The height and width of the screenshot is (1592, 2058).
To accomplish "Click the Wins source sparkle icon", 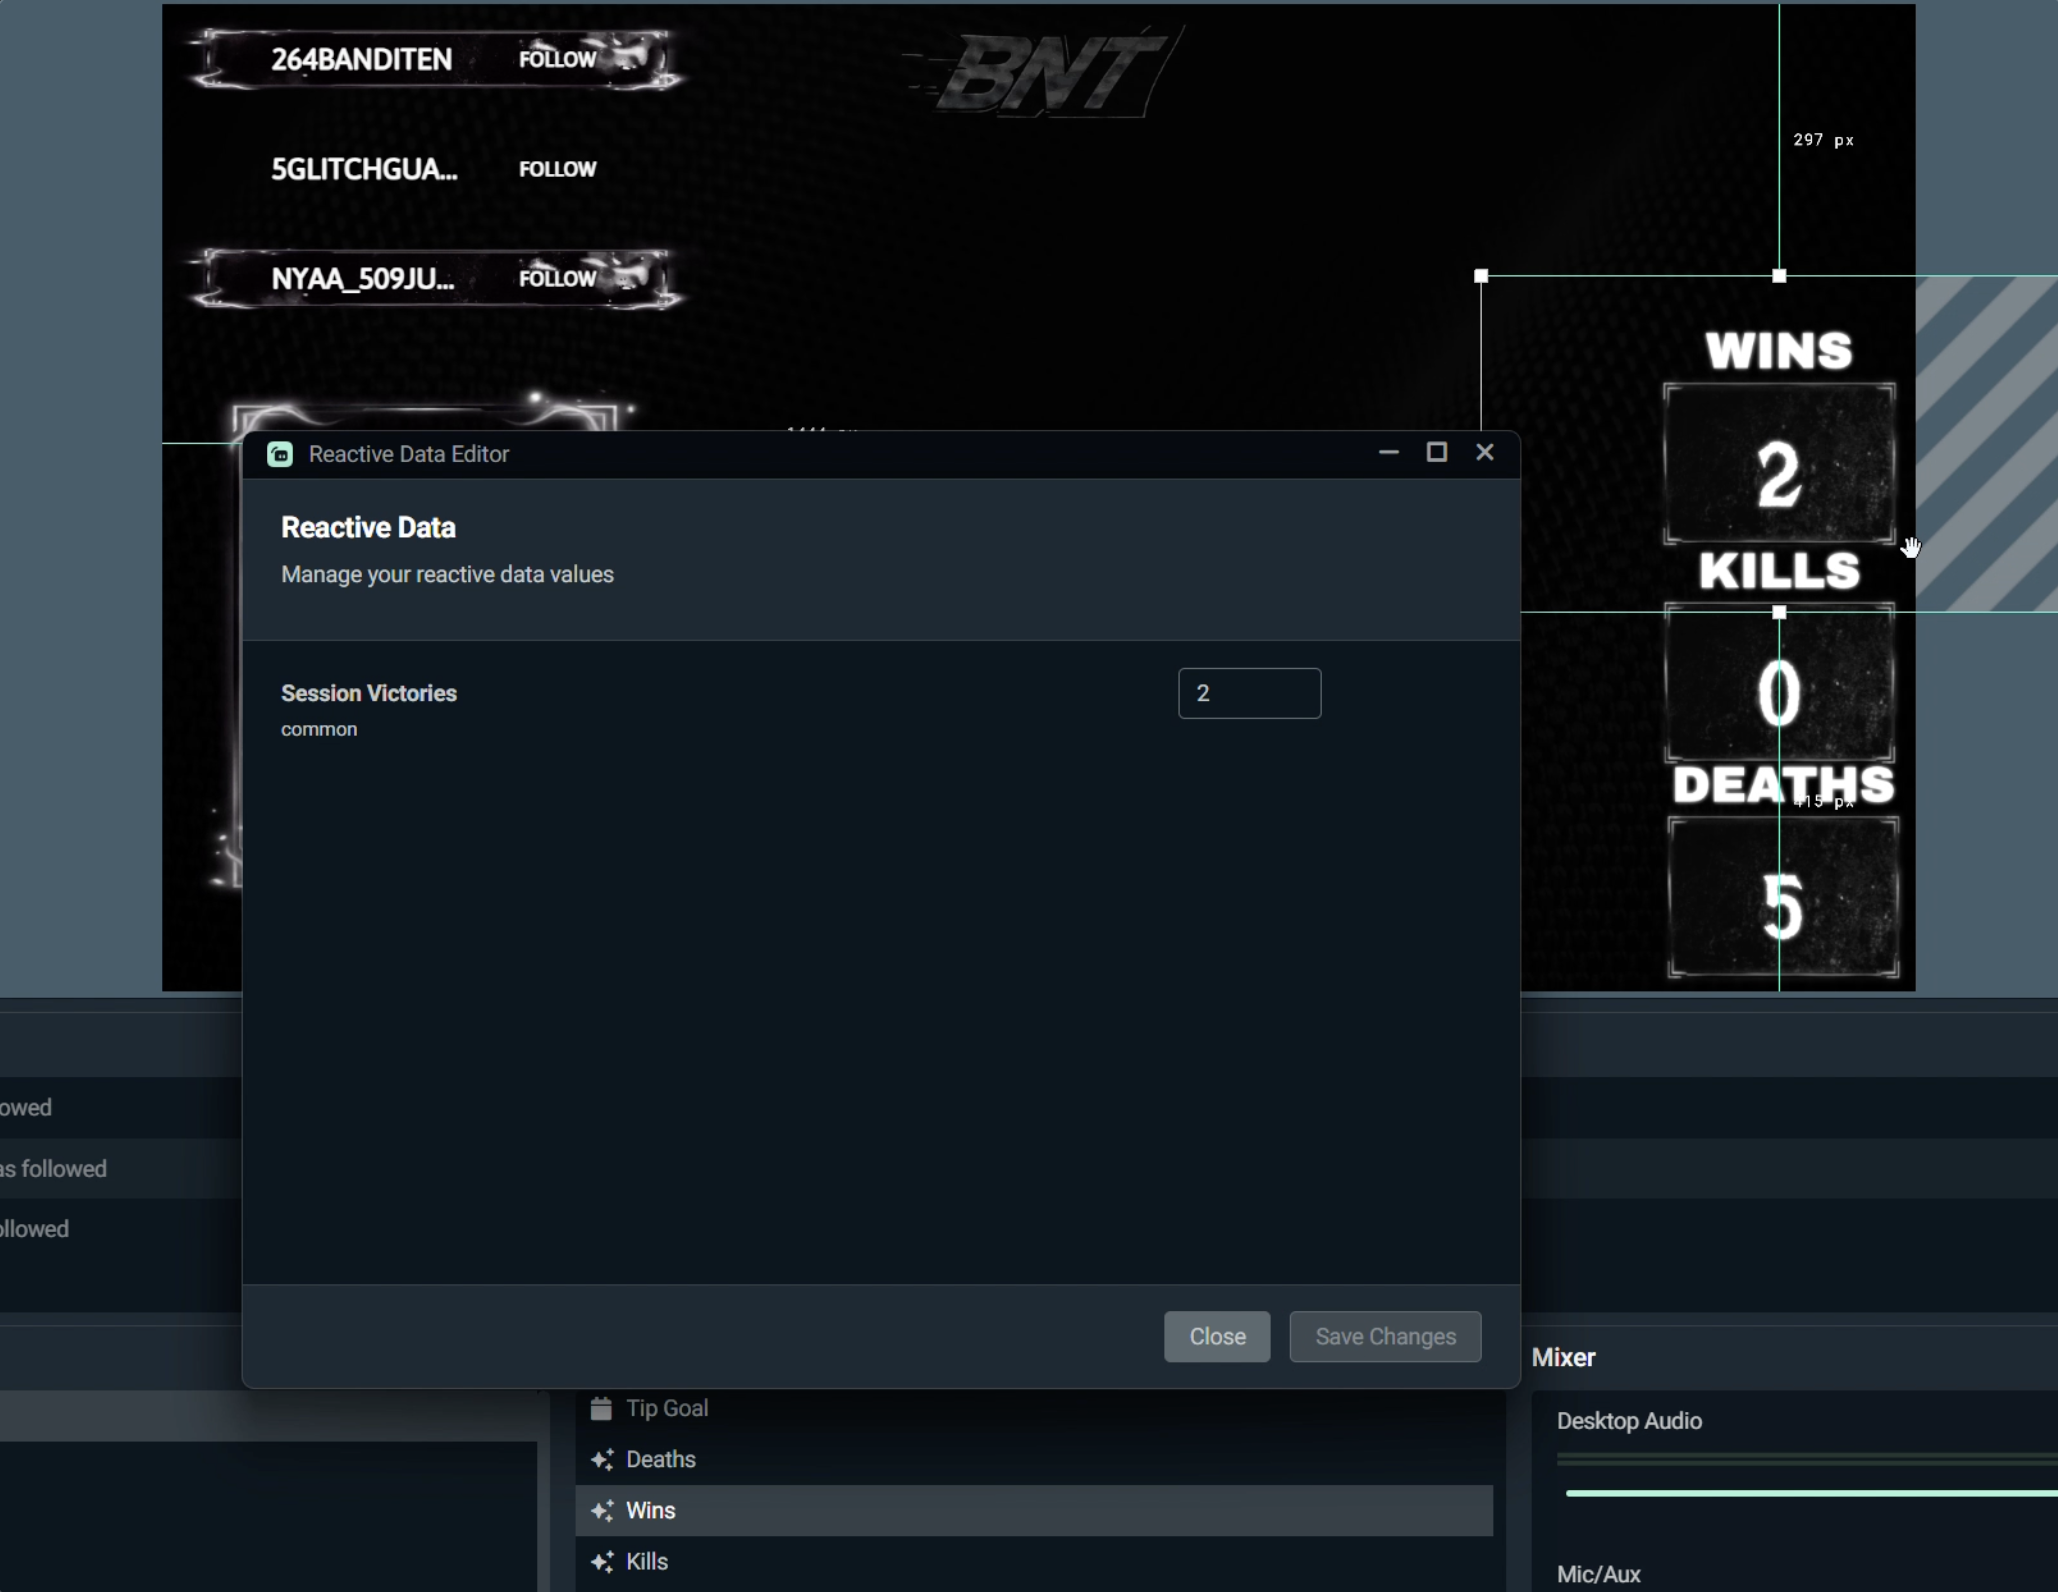I will [602, 1510].
